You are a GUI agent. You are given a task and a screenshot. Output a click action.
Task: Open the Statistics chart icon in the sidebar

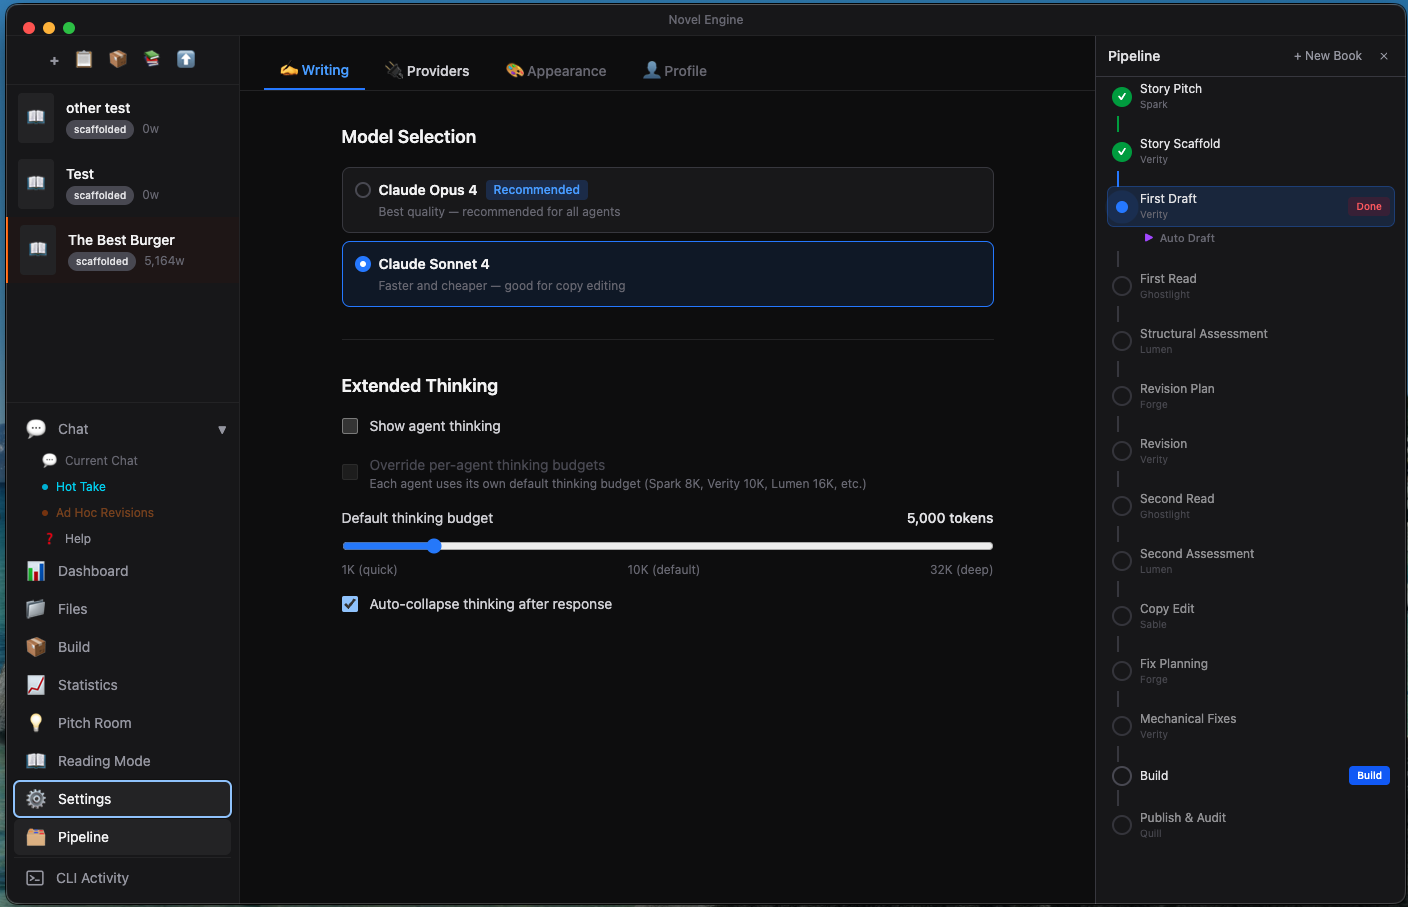click(x=35, y=685)
